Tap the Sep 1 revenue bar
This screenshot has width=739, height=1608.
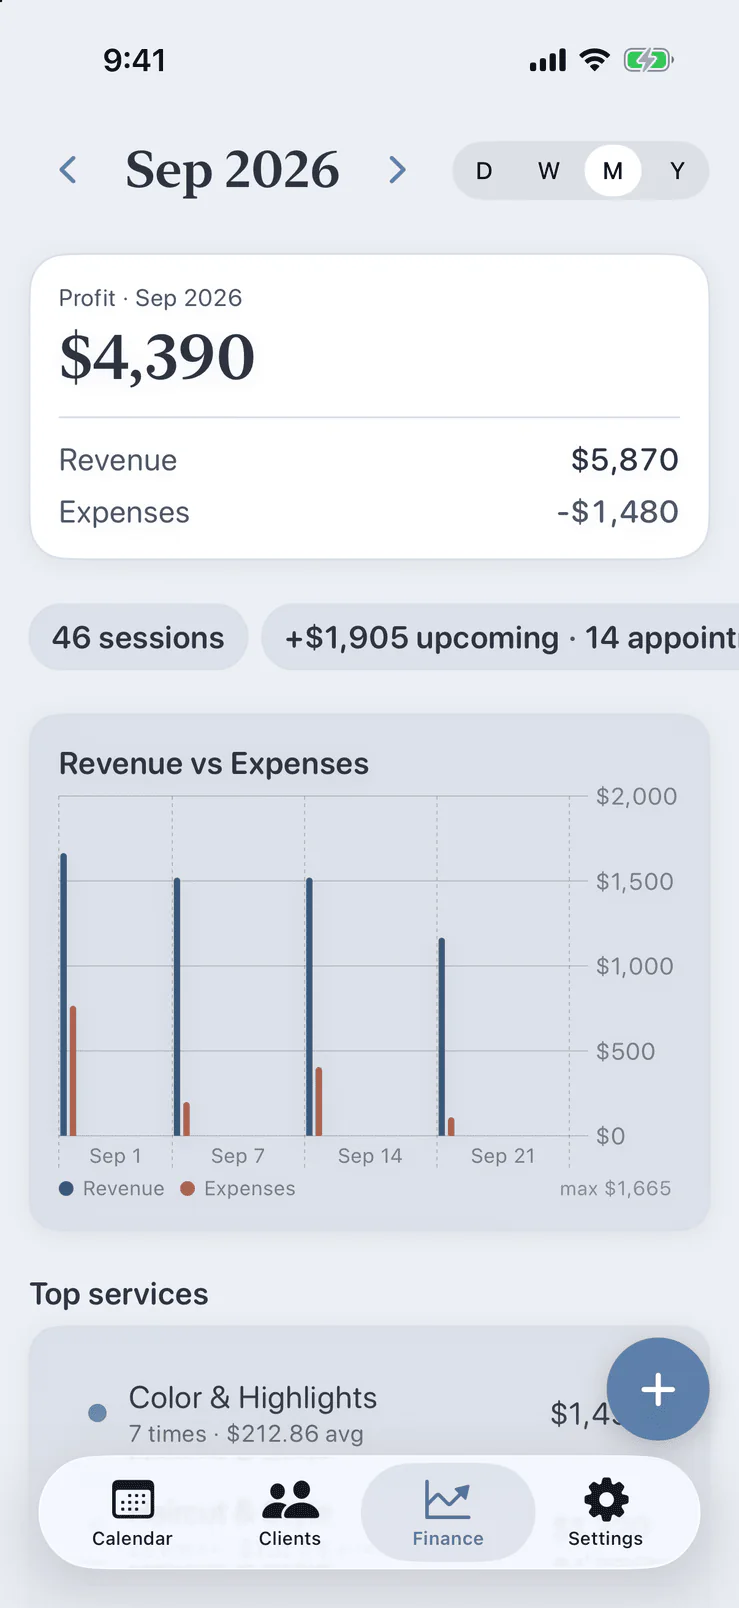64,994
